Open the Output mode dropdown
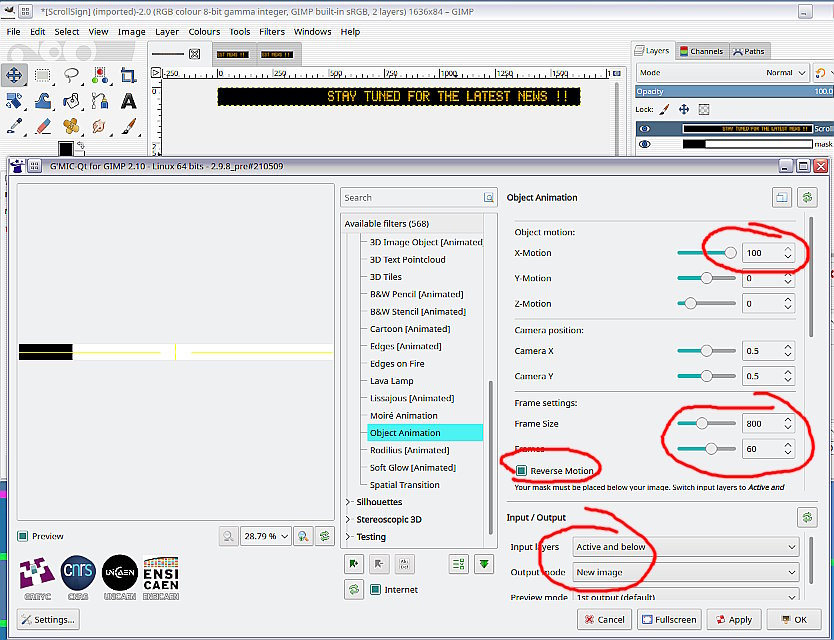834x640 pixels. click(x=686, y=572)
